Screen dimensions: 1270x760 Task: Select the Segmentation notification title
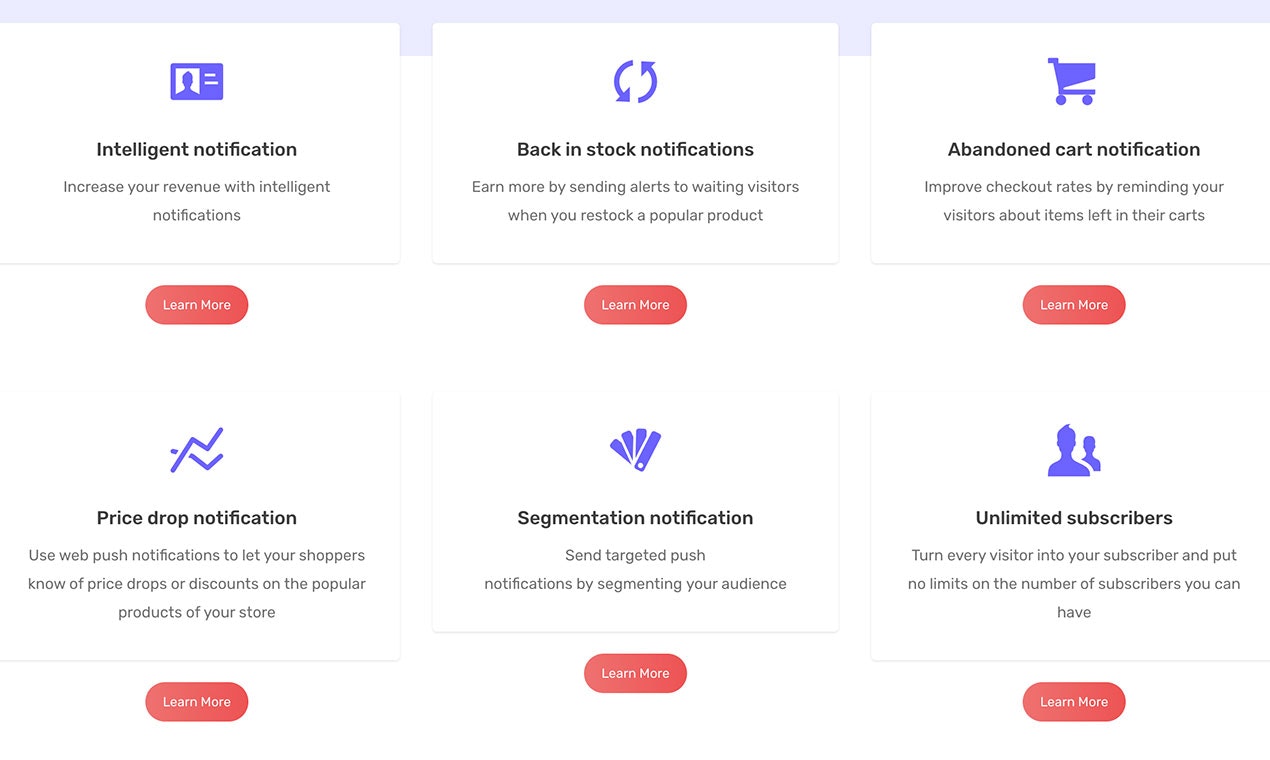(635, 518)
